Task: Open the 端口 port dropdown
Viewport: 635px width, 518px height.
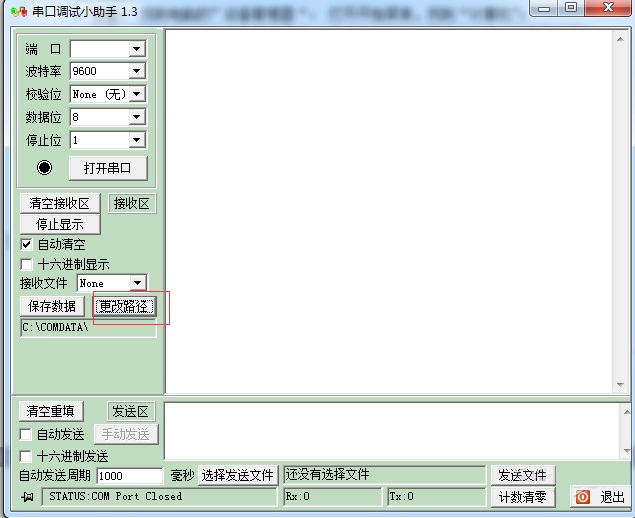Action: click(137, 49)
